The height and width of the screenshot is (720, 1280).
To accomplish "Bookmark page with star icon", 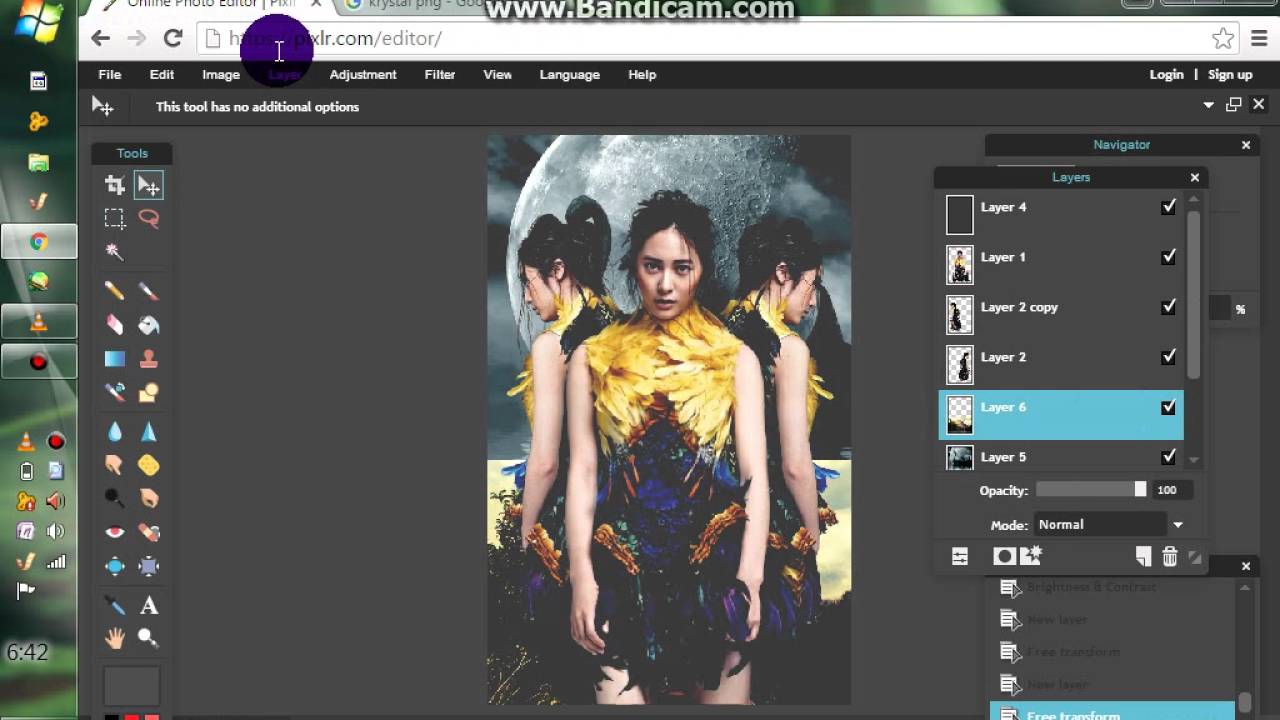I will 1223,38.
